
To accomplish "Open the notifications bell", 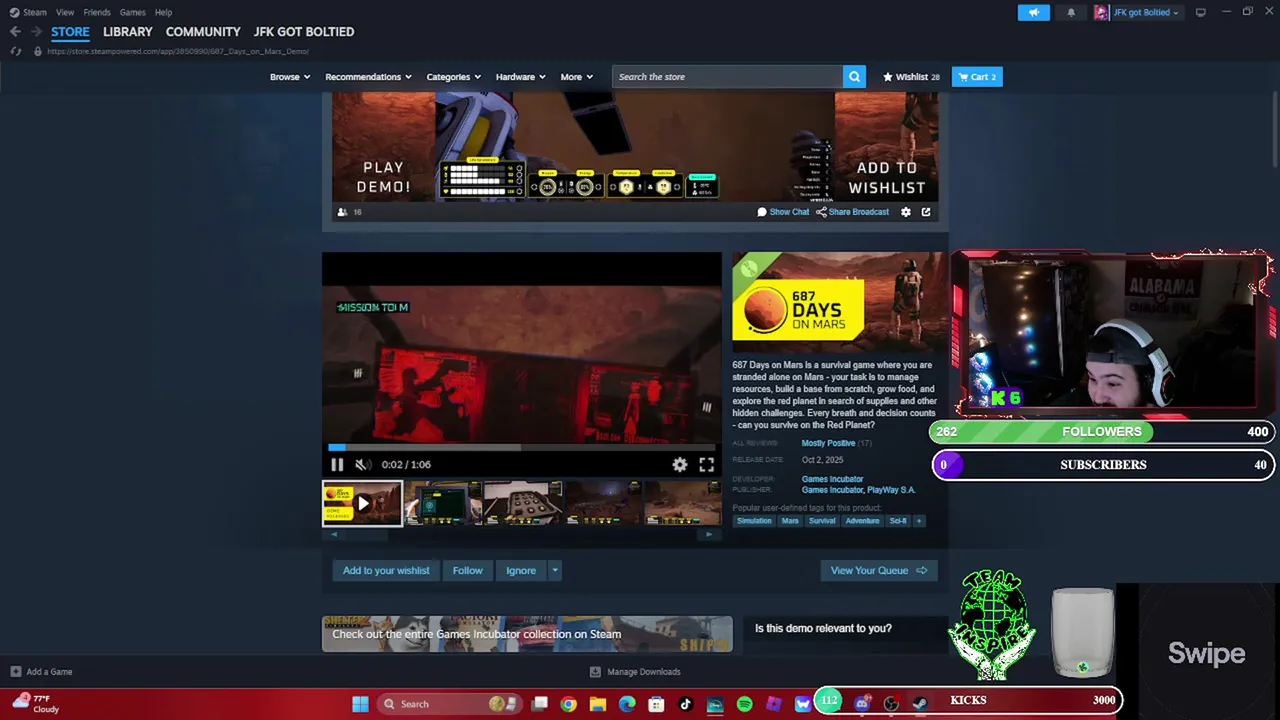I will tap(1071, 12).
